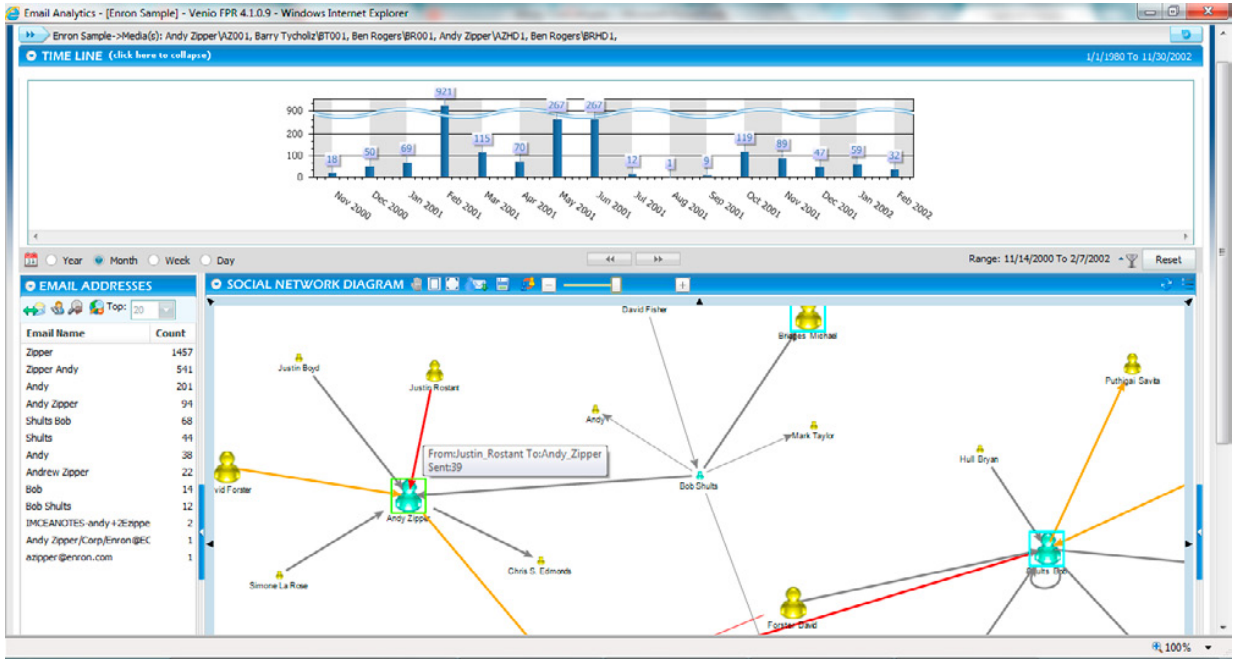Select the azipper@enron.com email row

coord(109,557)
